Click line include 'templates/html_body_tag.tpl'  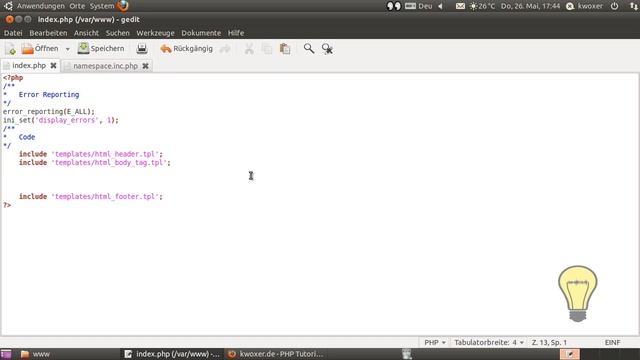tap(95, 162)
